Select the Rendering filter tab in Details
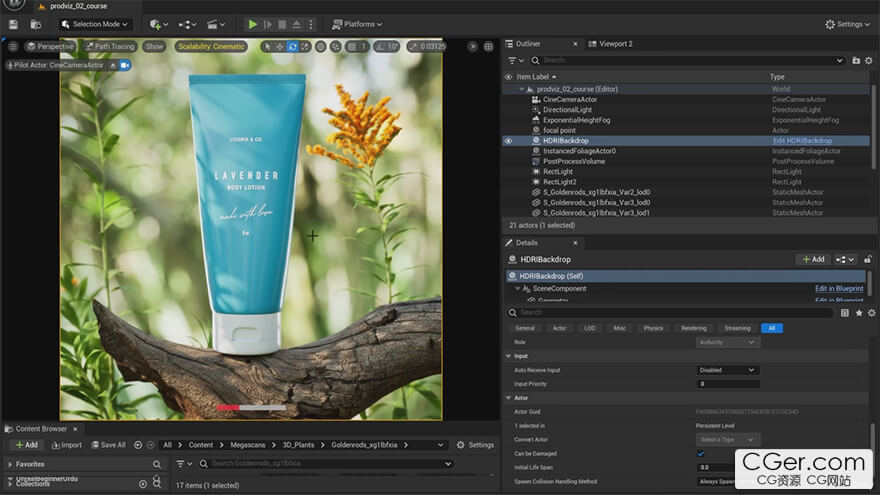The height and width of the screenshot is (495, 880). 693,328
